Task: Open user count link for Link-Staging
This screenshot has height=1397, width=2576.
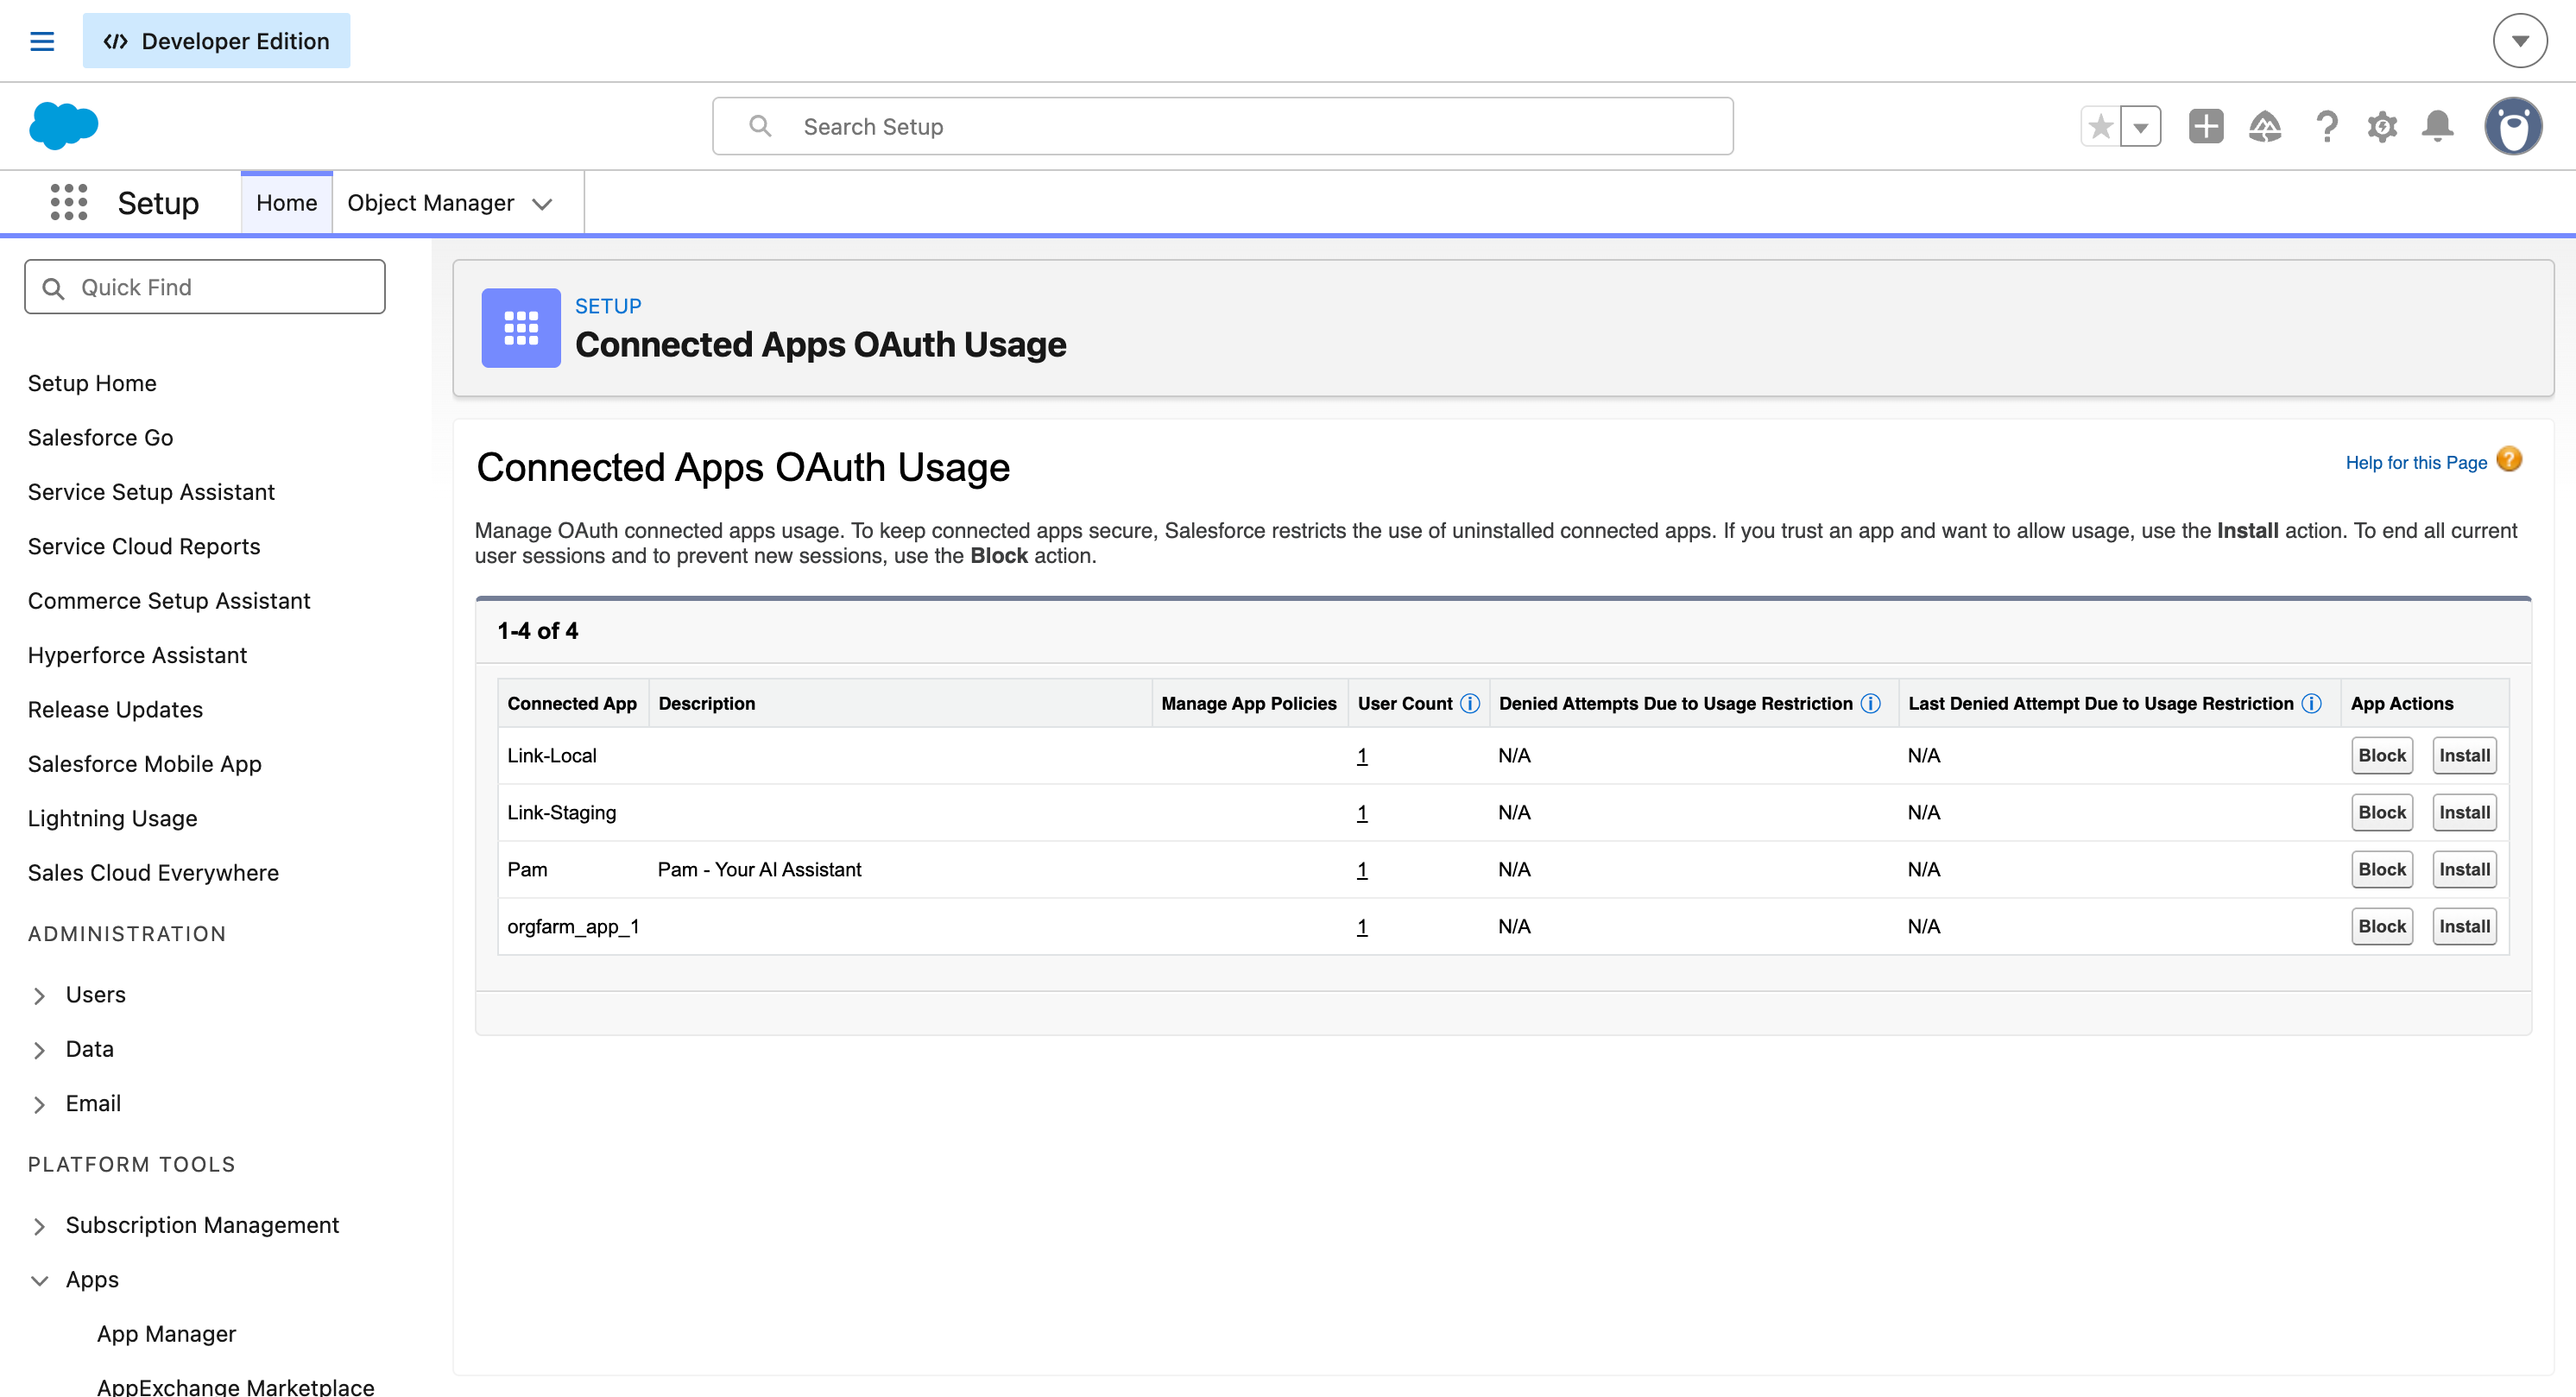Action: pos(1362,813)
